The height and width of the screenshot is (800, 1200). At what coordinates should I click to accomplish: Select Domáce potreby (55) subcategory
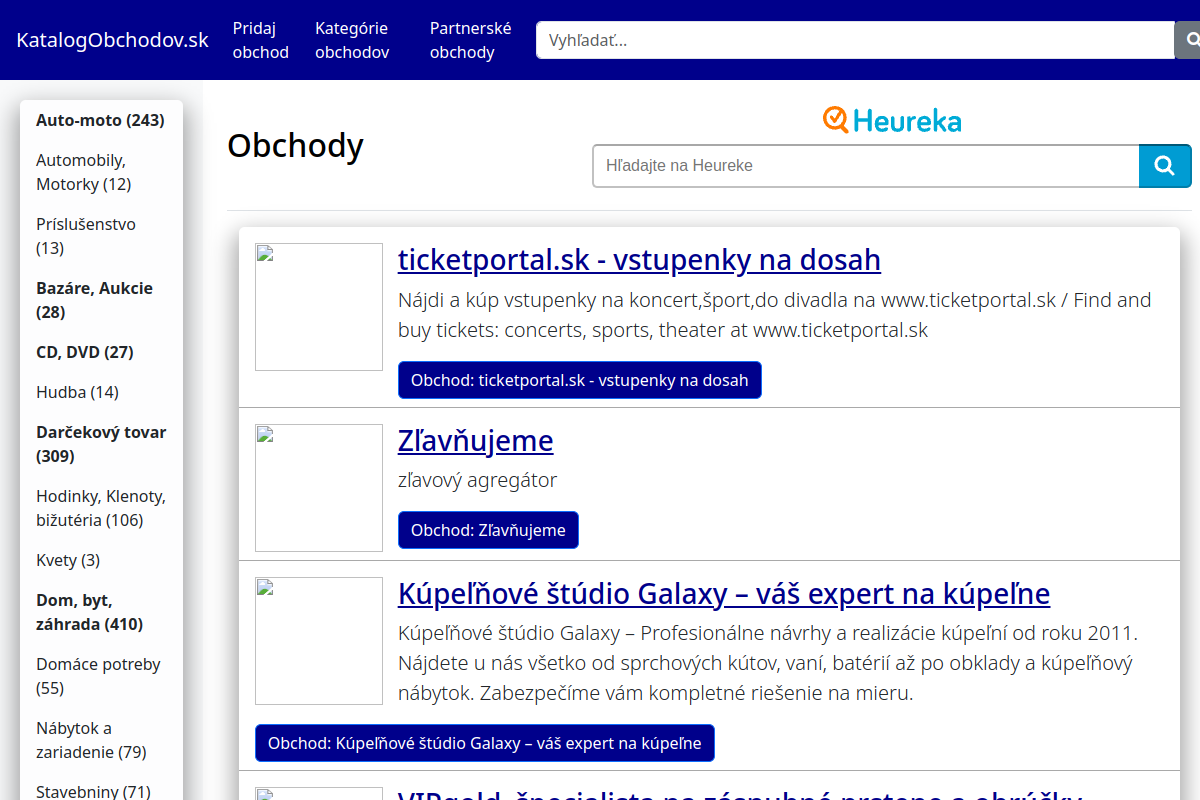tap(98, 676)
